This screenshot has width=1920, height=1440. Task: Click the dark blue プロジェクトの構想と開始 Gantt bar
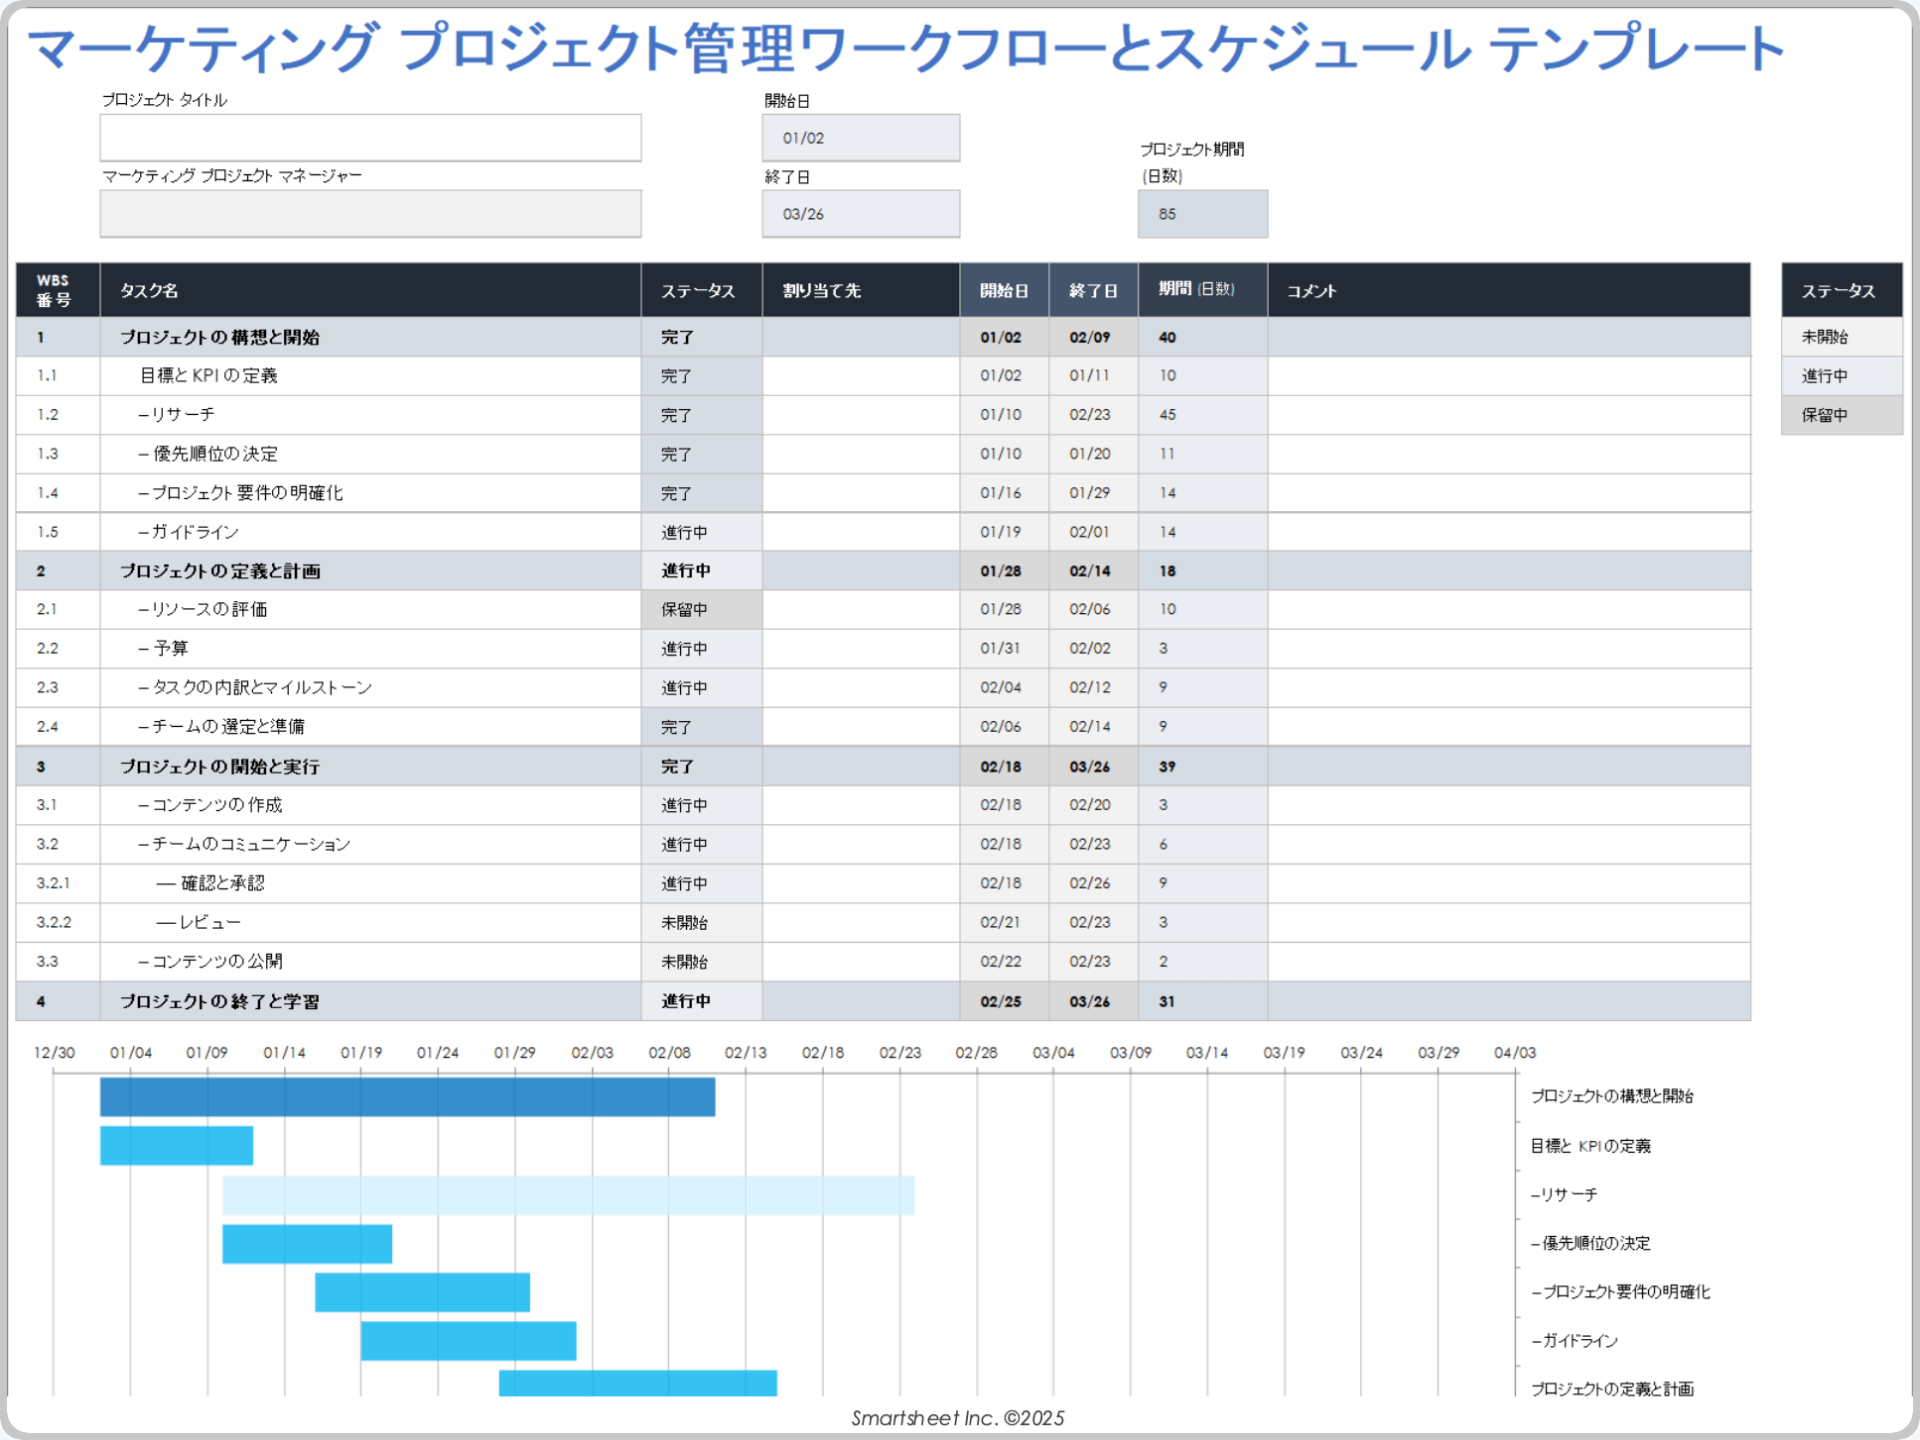pos(407,1097)
